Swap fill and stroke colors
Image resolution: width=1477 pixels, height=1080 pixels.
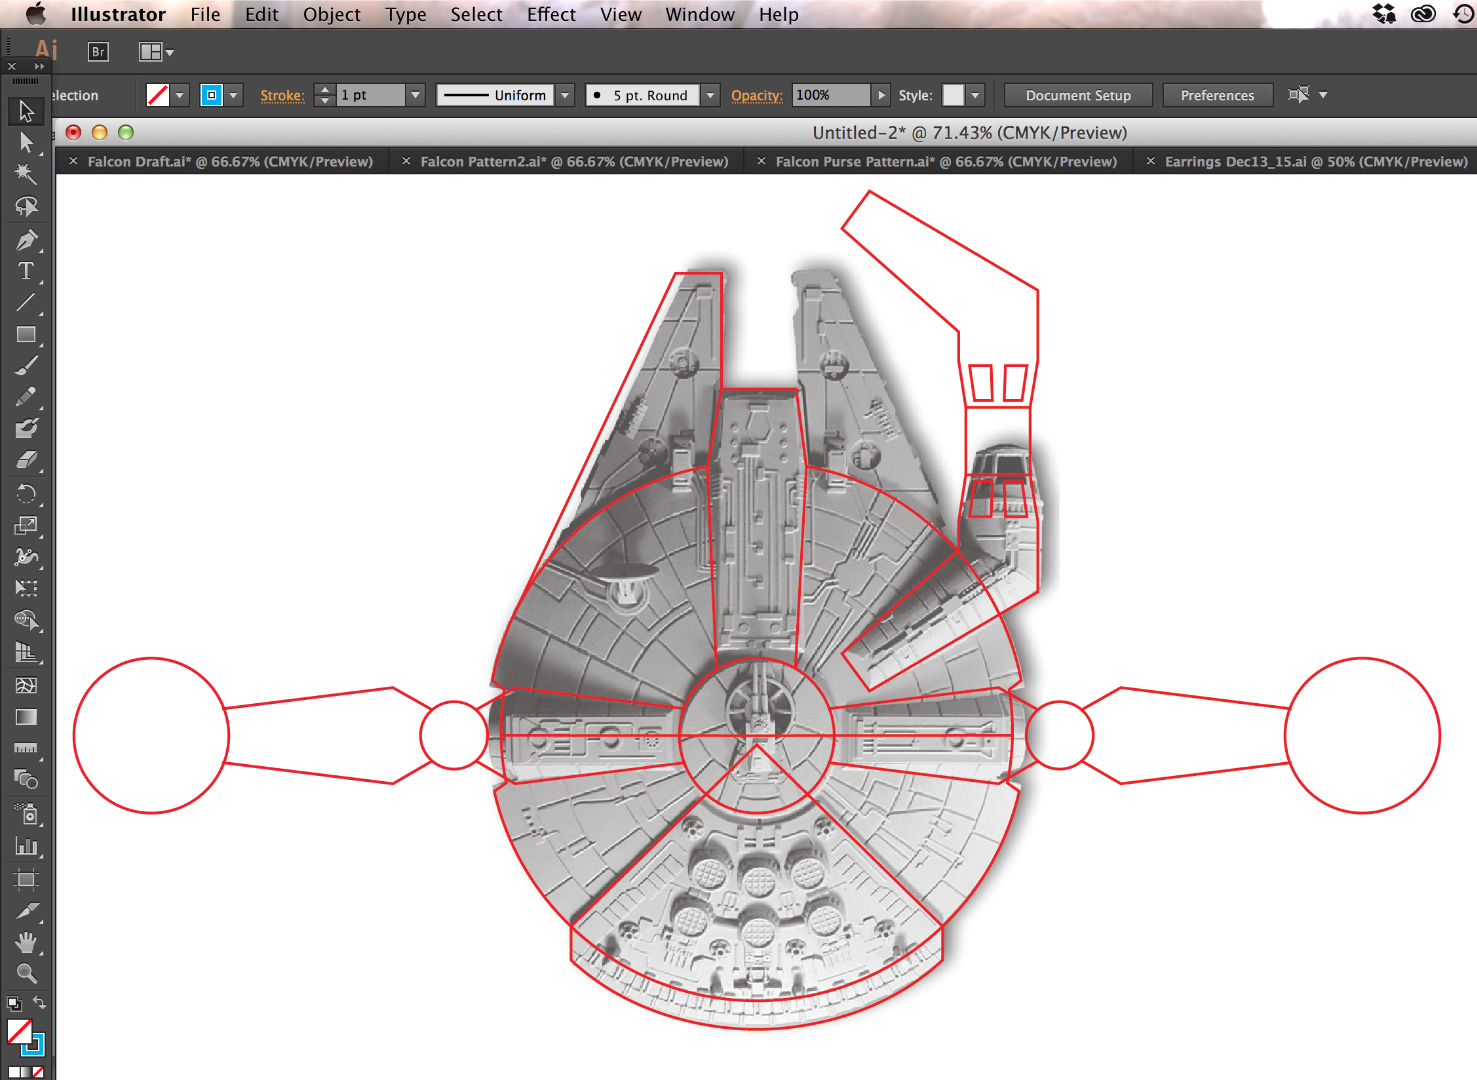click(40, 1004)
